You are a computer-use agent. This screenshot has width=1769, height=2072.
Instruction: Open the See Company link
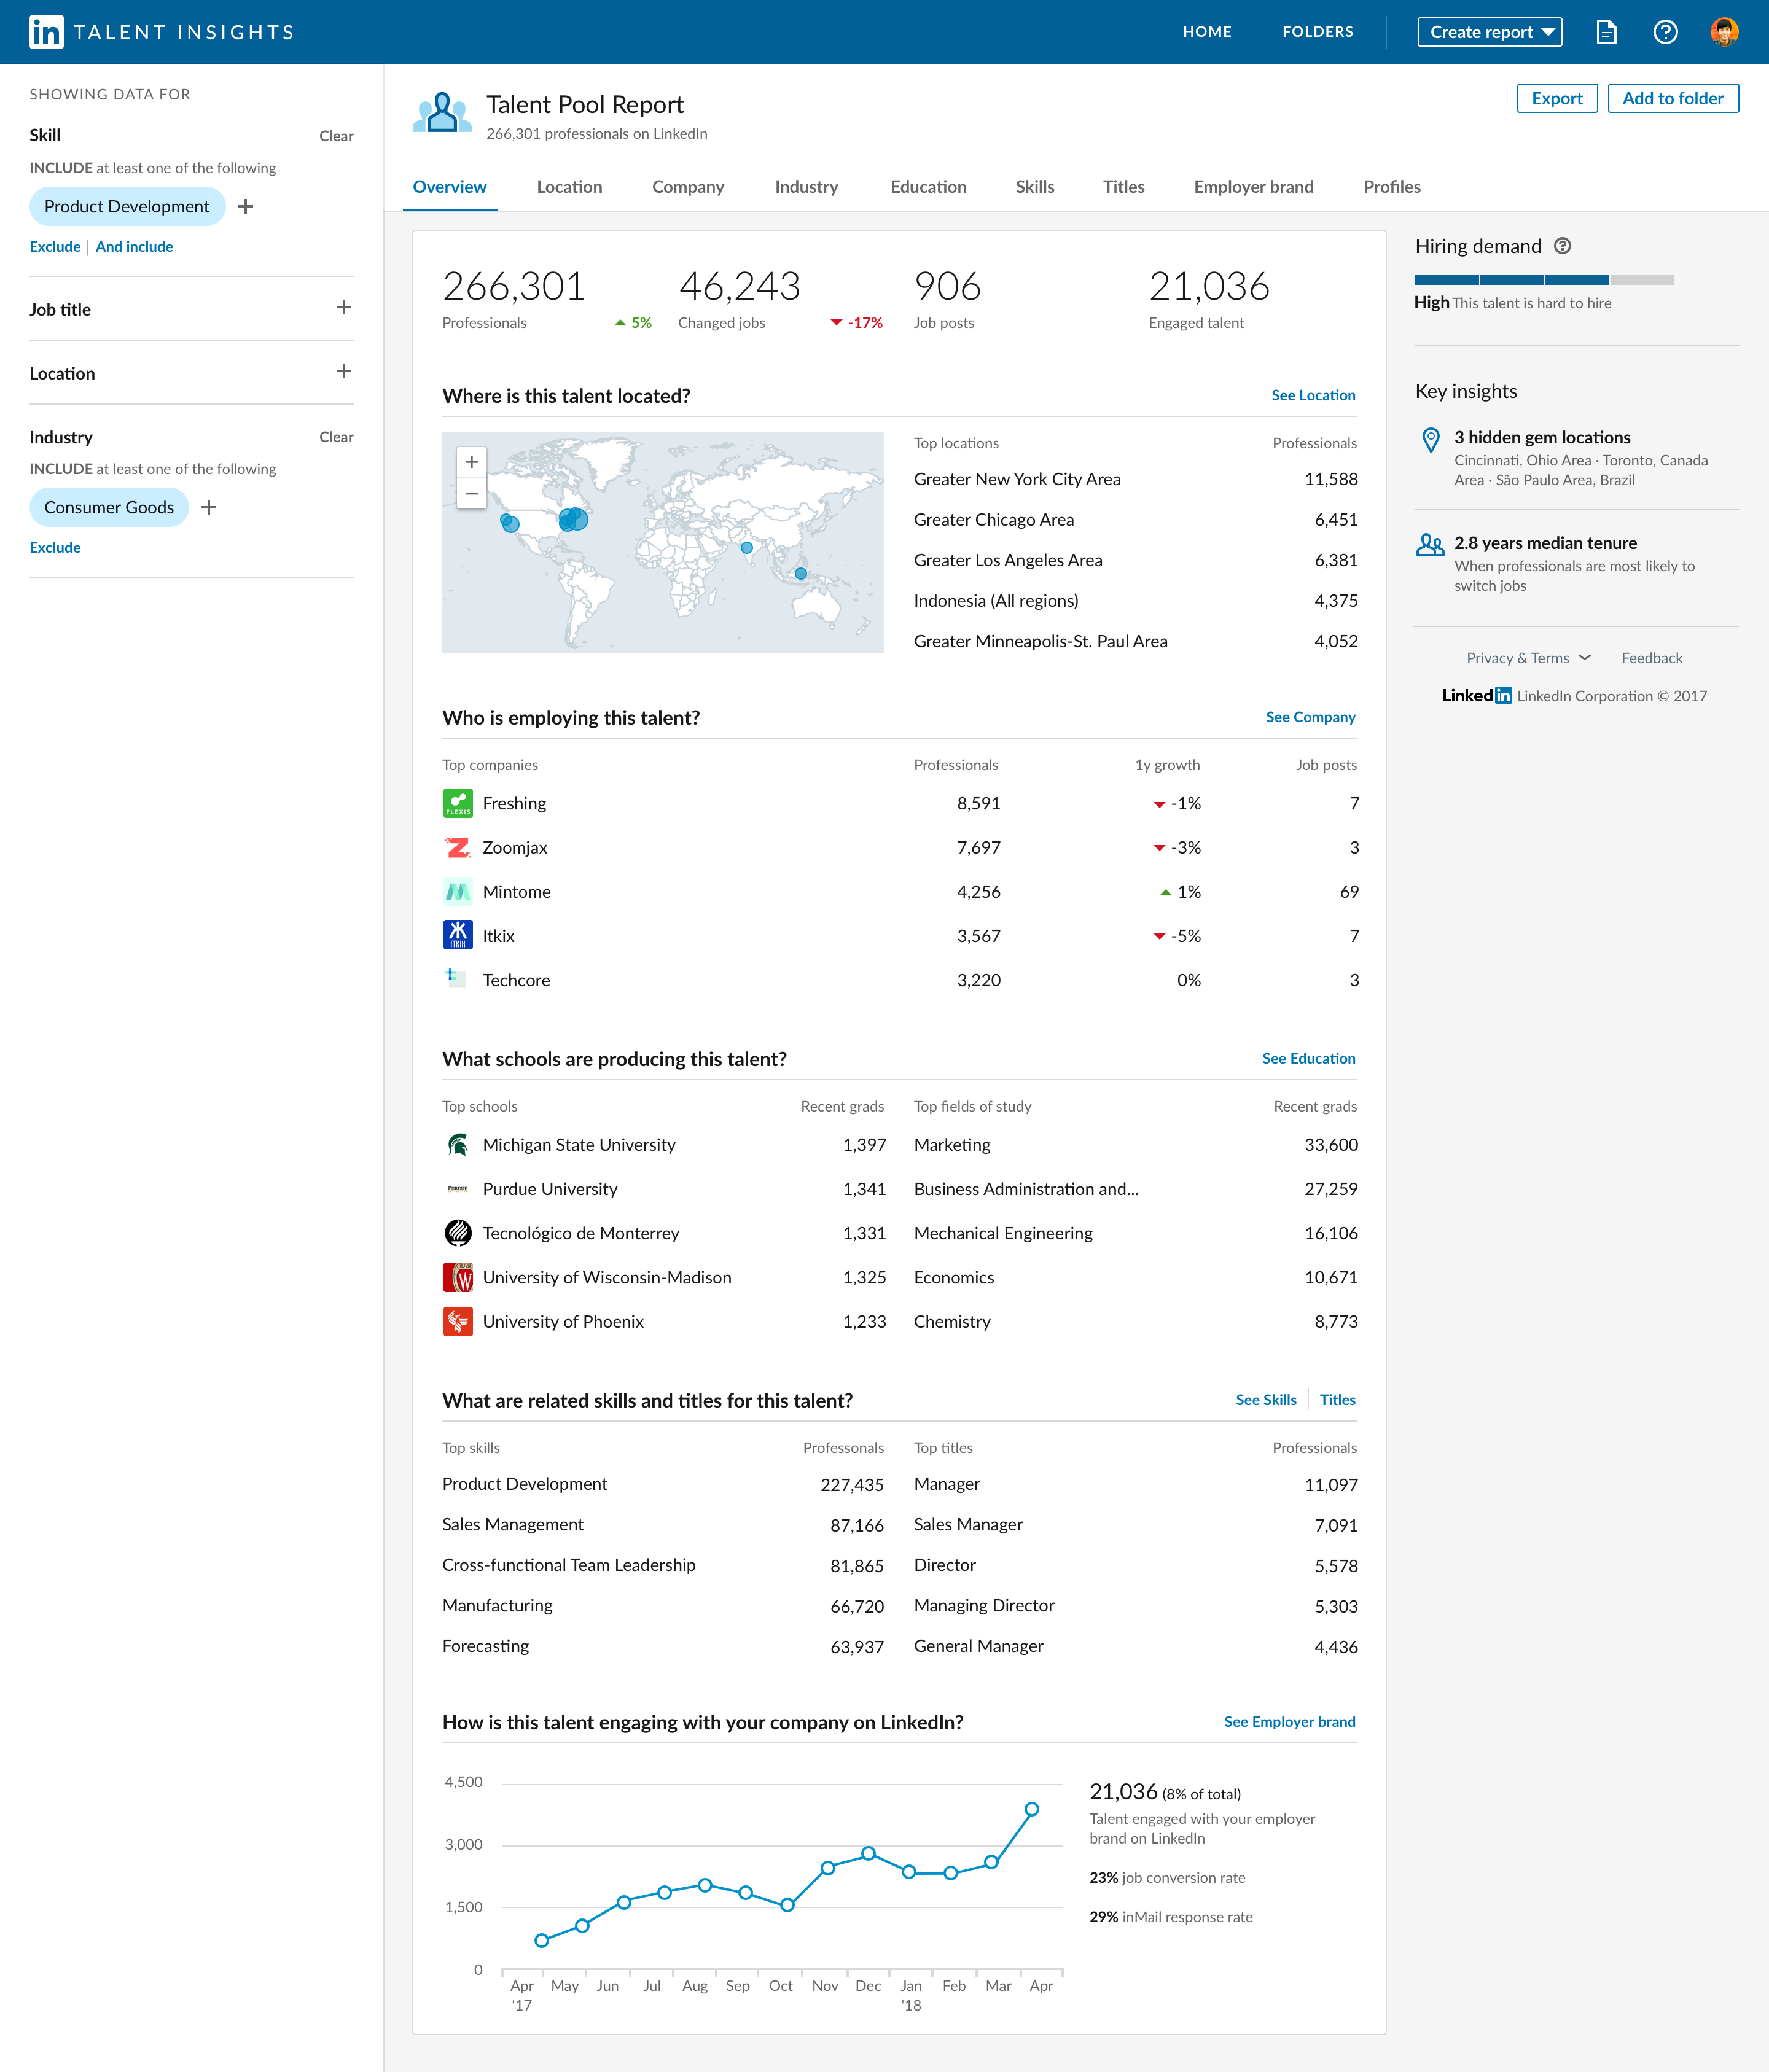(x=1310, y=717)
